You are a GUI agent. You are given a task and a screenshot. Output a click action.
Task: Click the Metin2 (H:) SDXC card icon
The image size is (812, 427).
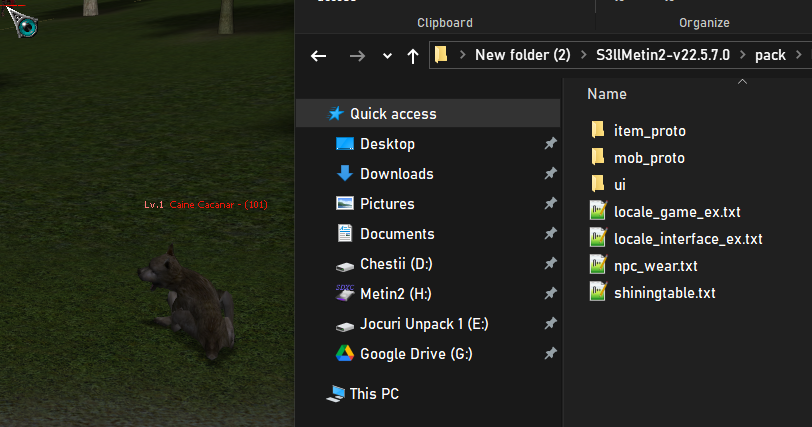pyautogui.click(x=345, y=292)
